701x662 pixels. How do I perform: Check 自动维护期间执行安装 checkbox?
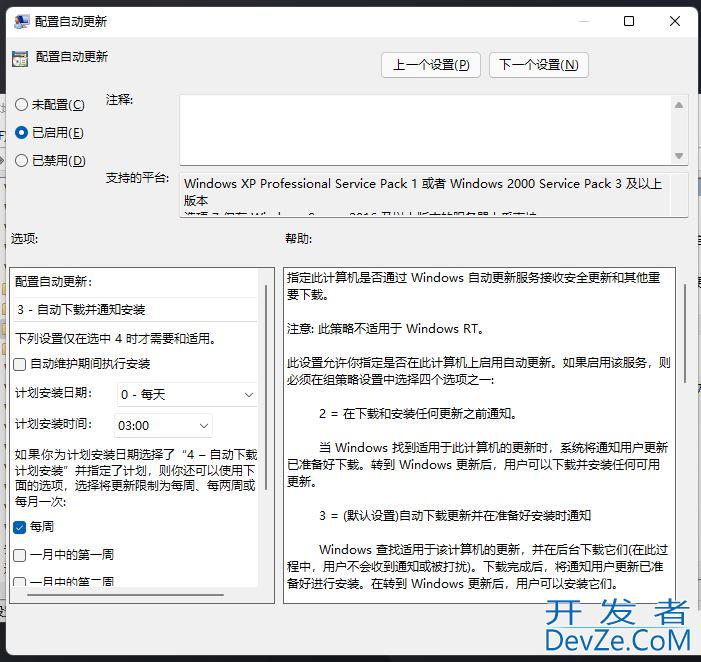[20, 364]
